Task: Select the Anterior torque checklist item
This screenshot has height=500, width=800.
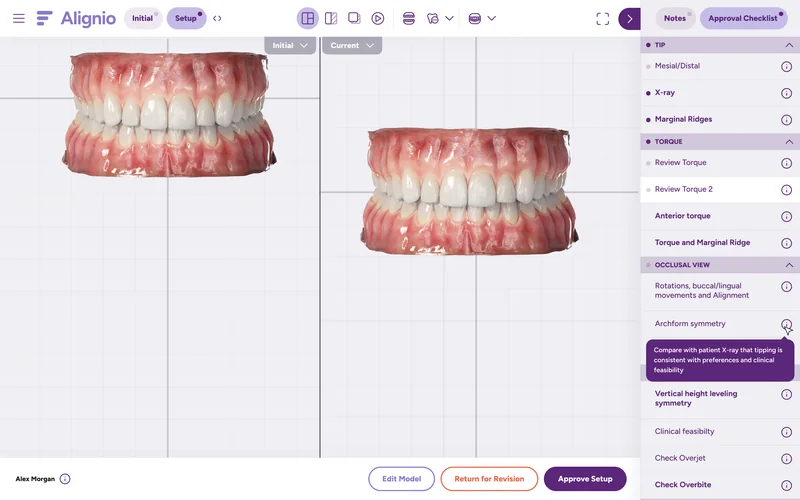Action: (x=720, y=216)
